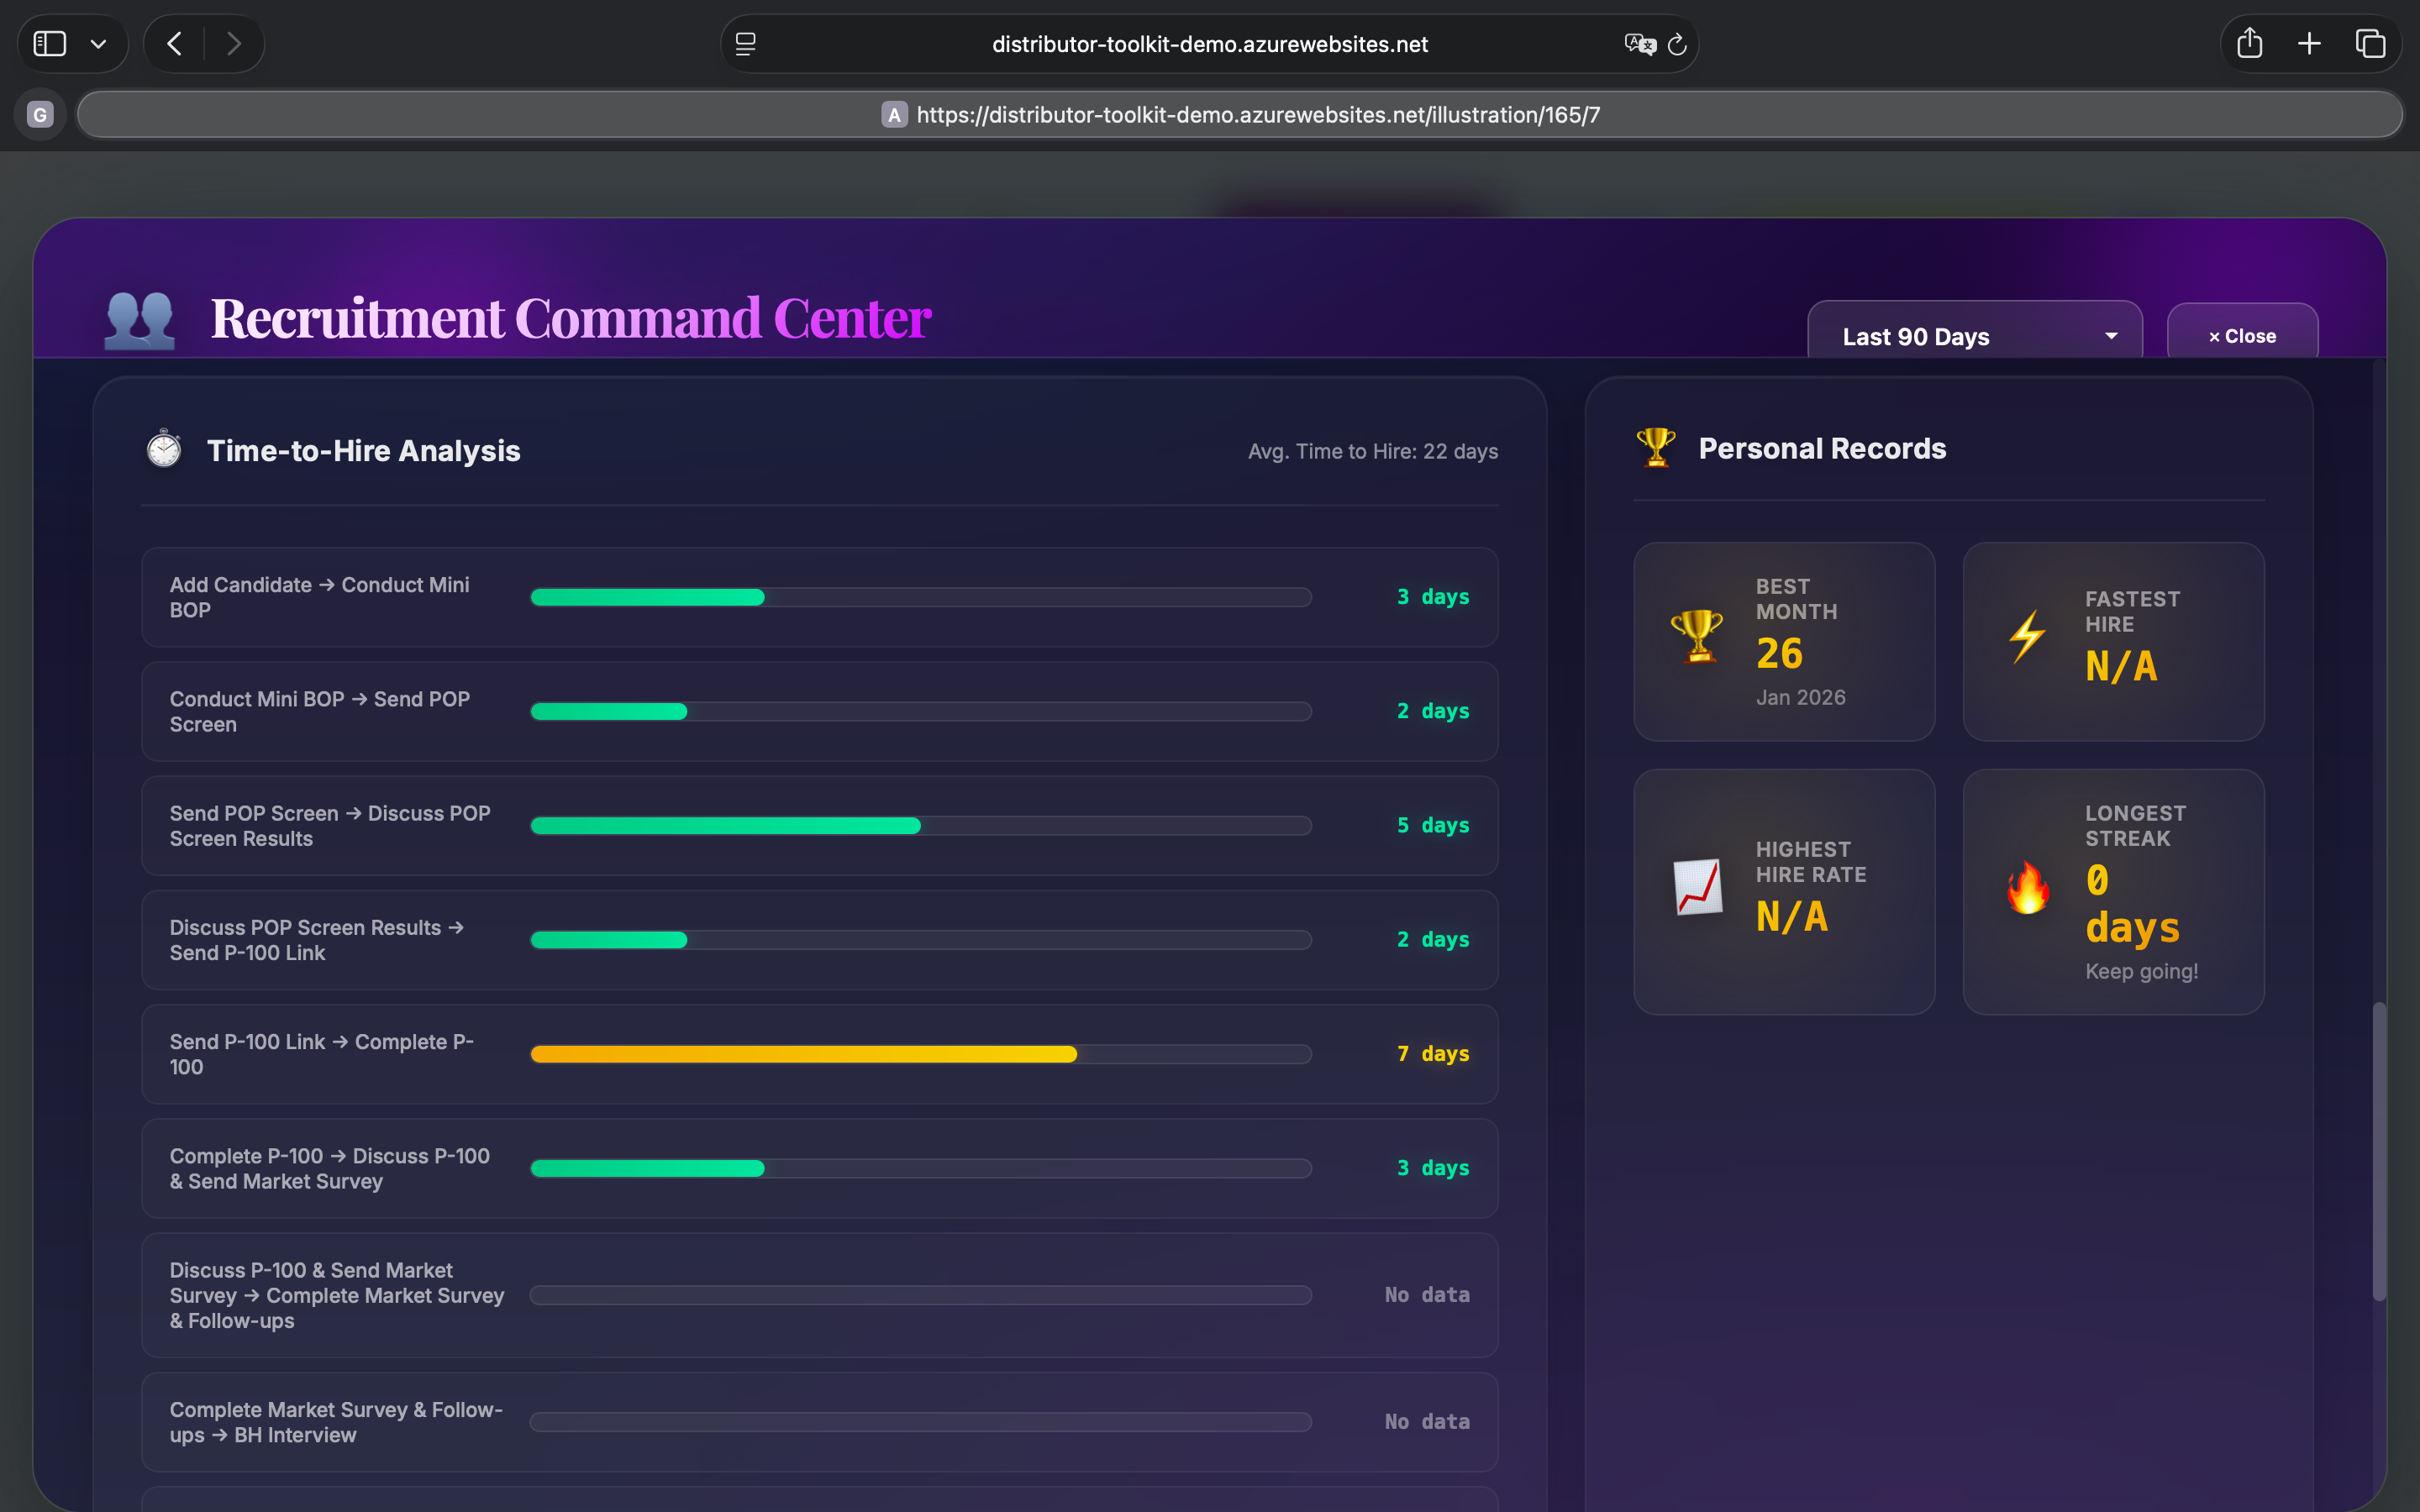Image resolution: width=2420 pixels, height=1512 pixels.
Task: Close the Recruitment Command Center panel
Action: point(2242,334)
